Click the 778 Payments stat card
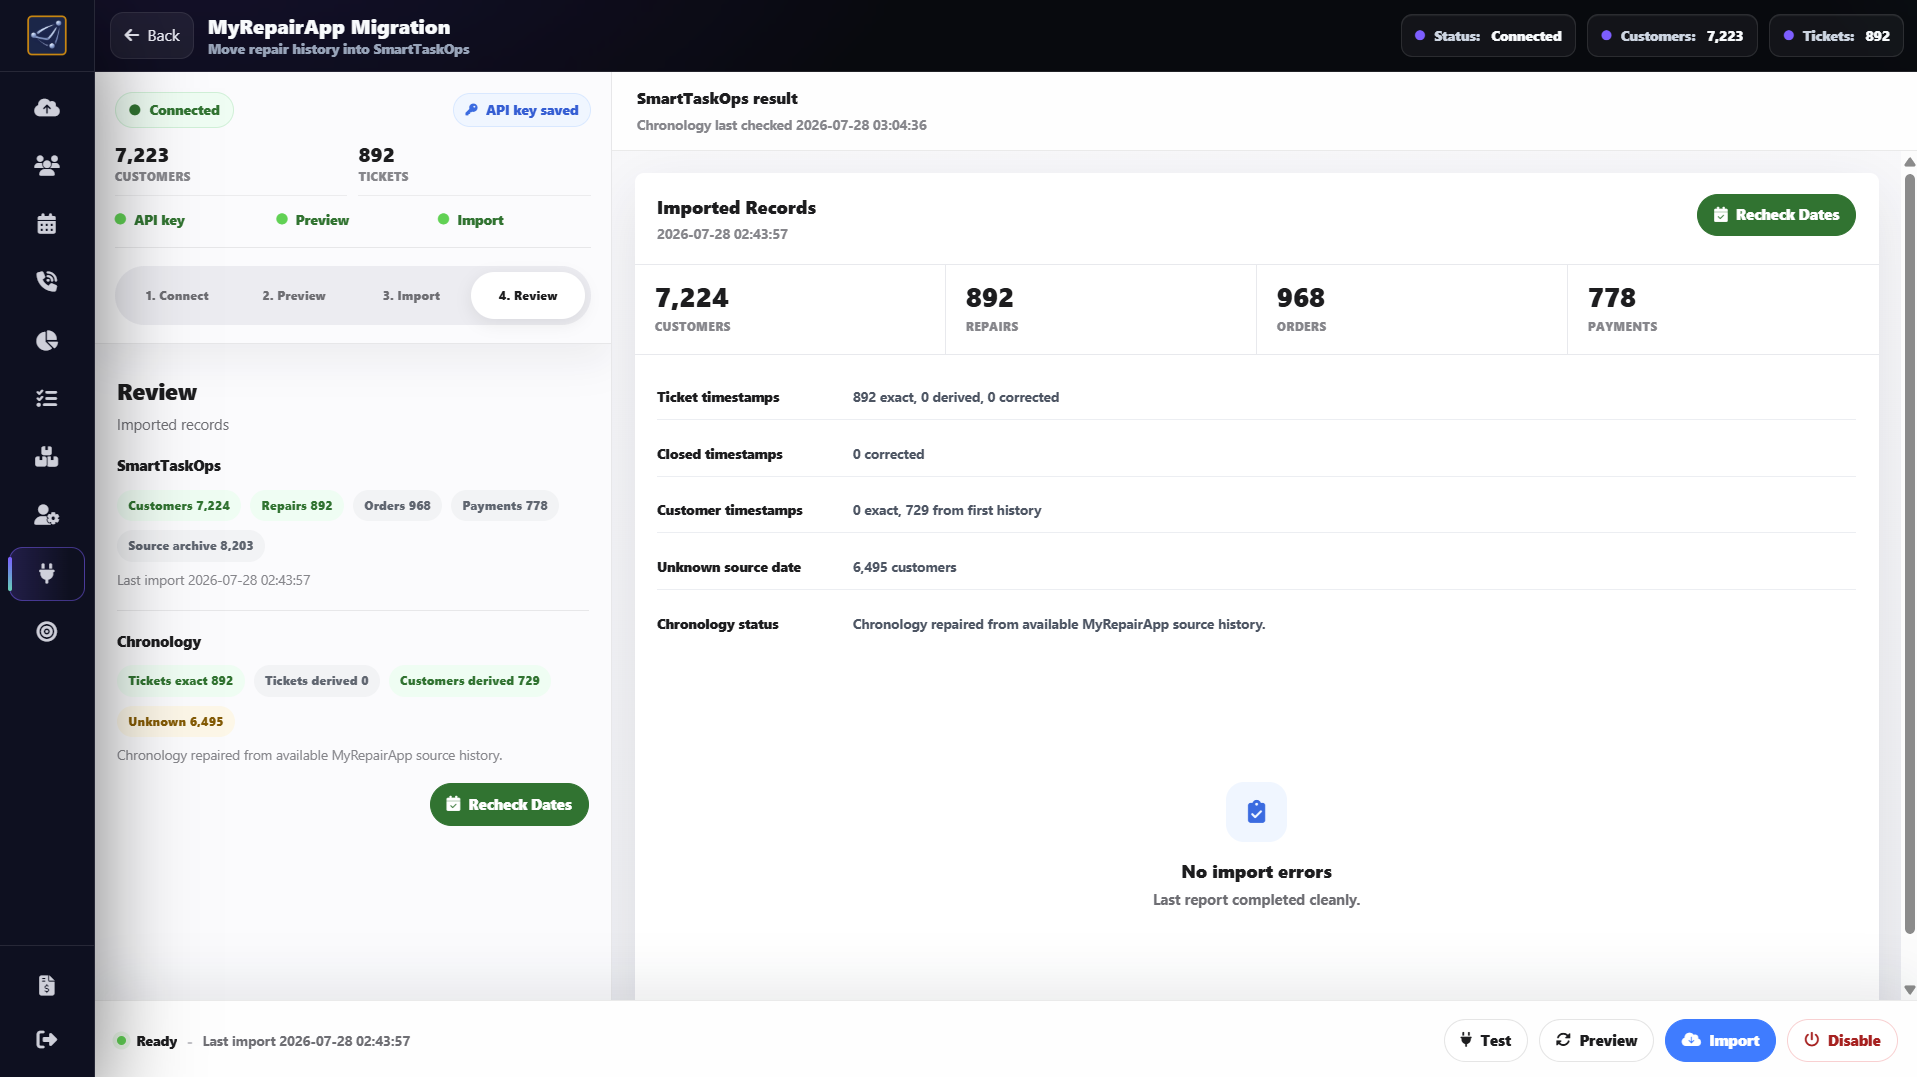The height and width of the screenshot is (1077, 1917). tap(1723, 310)
